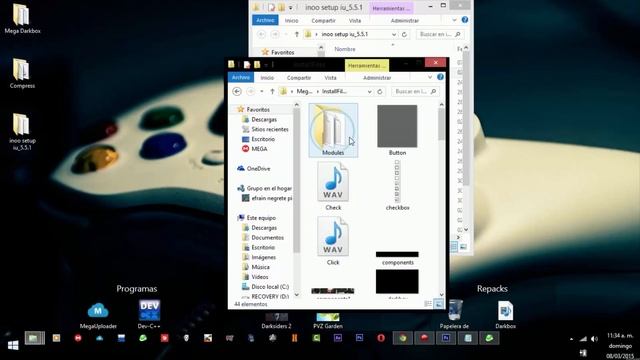
Task: Select Compress desktop folder
Action: pyautogui.click(x=22, y=74)
